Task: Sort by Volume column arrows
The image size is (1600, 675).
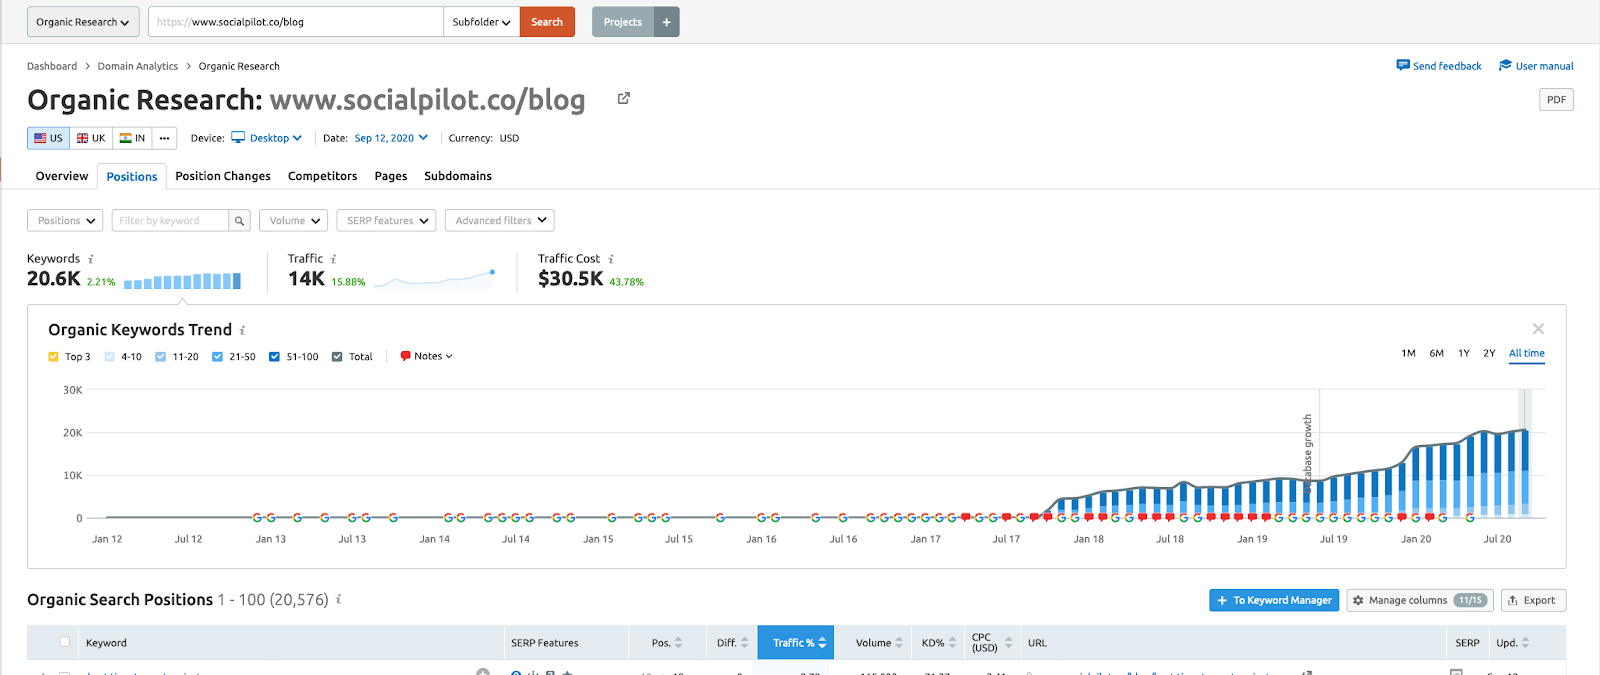Action: click(x=899, y=643)
